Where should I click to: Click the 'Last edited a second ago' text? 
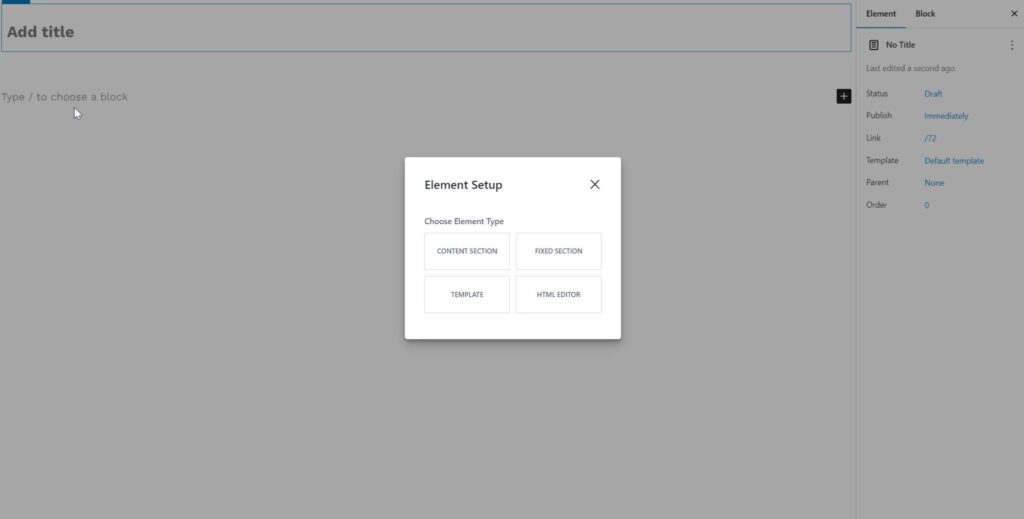911,68
